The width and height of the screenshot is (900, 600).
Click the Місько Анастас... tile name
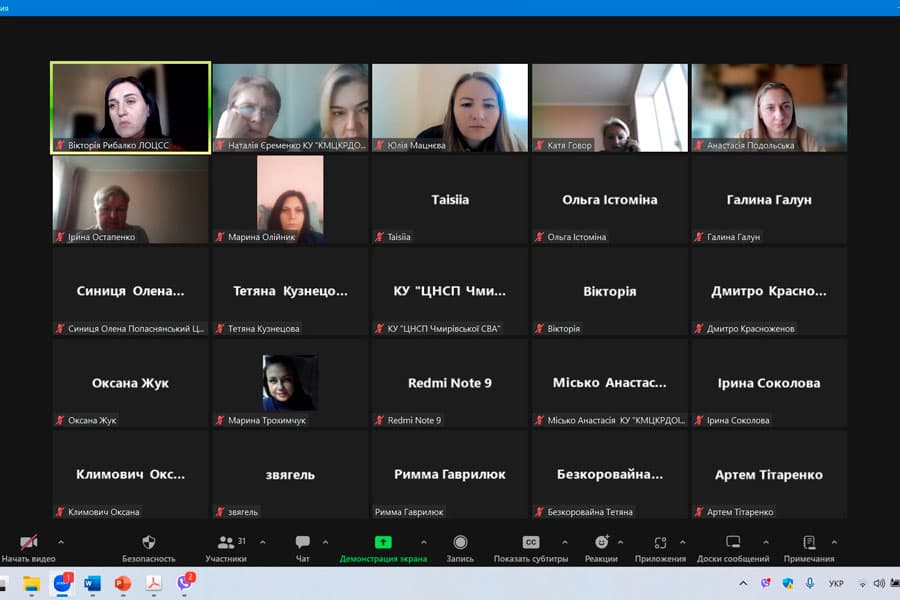(610, 383)
